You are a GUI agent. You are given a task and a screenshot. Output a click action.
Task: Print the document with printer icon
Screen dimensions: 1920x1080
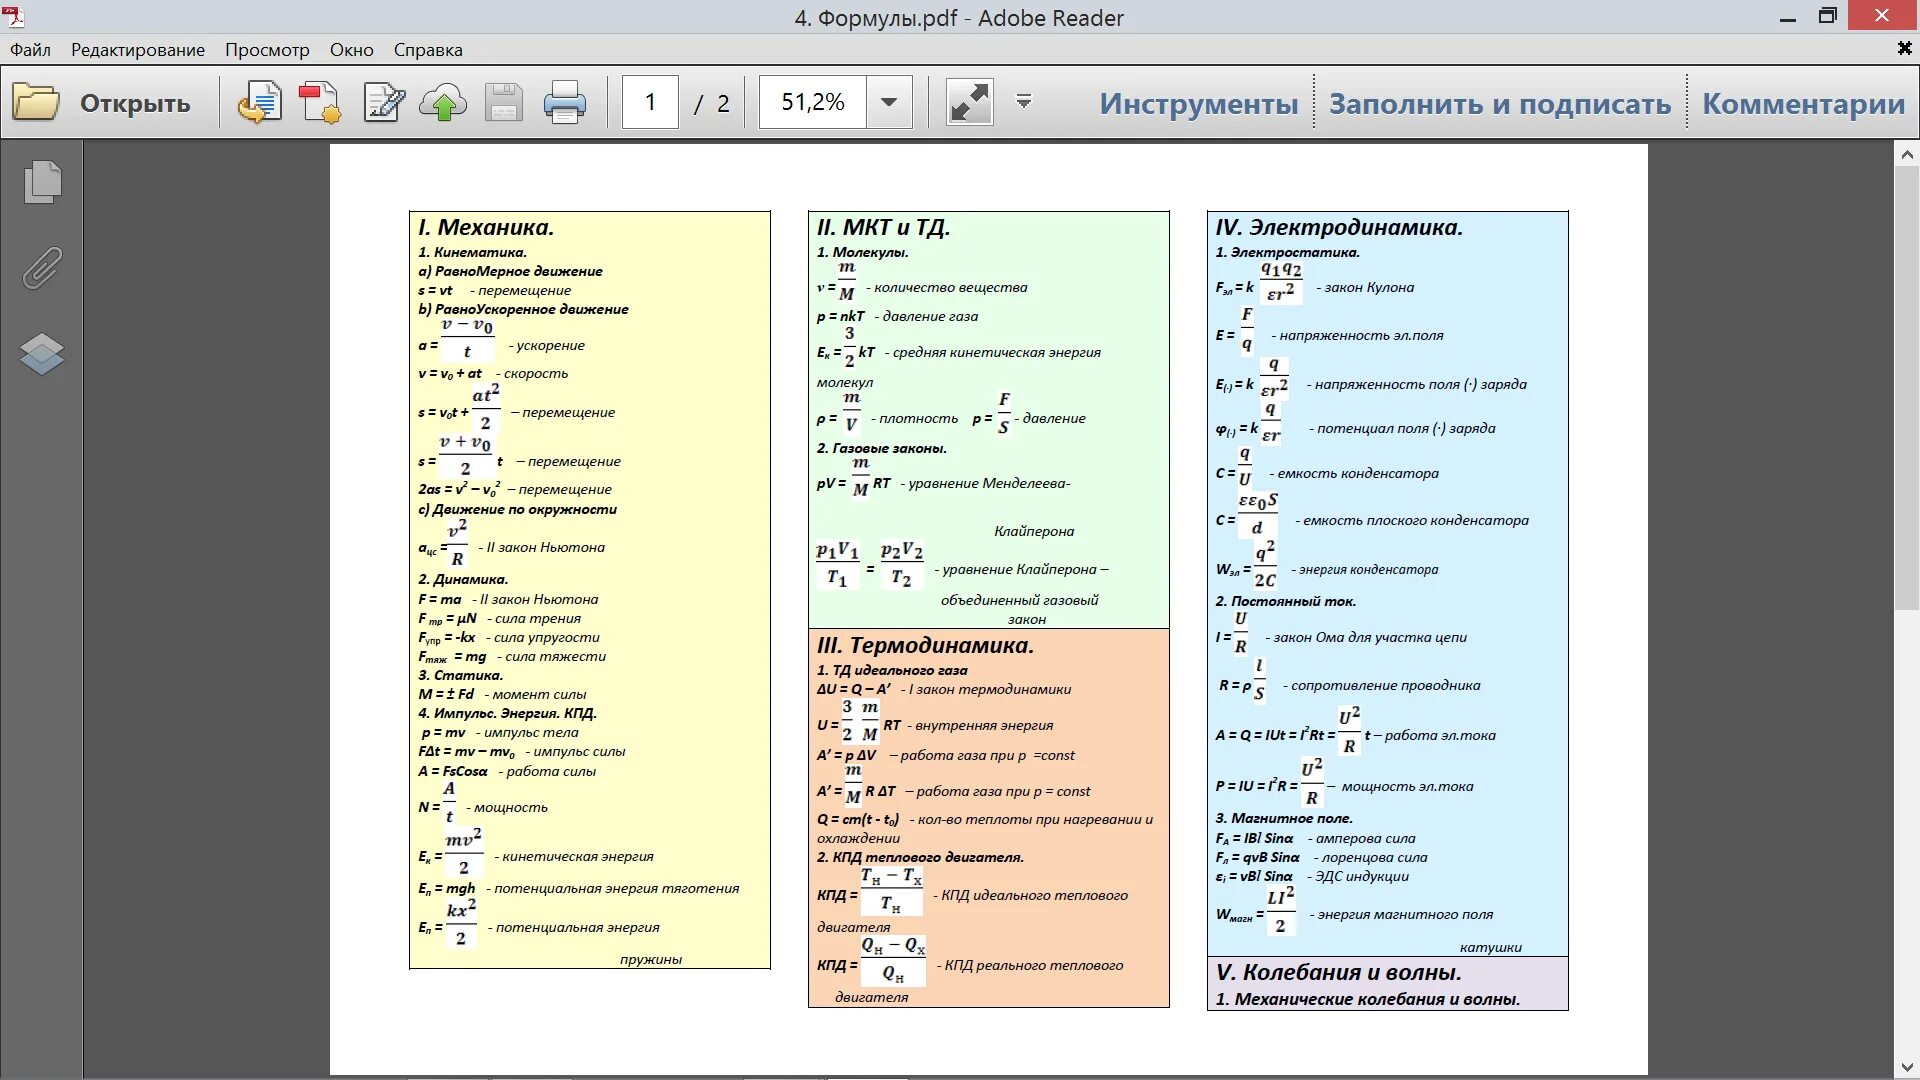(x=565, y=103)
